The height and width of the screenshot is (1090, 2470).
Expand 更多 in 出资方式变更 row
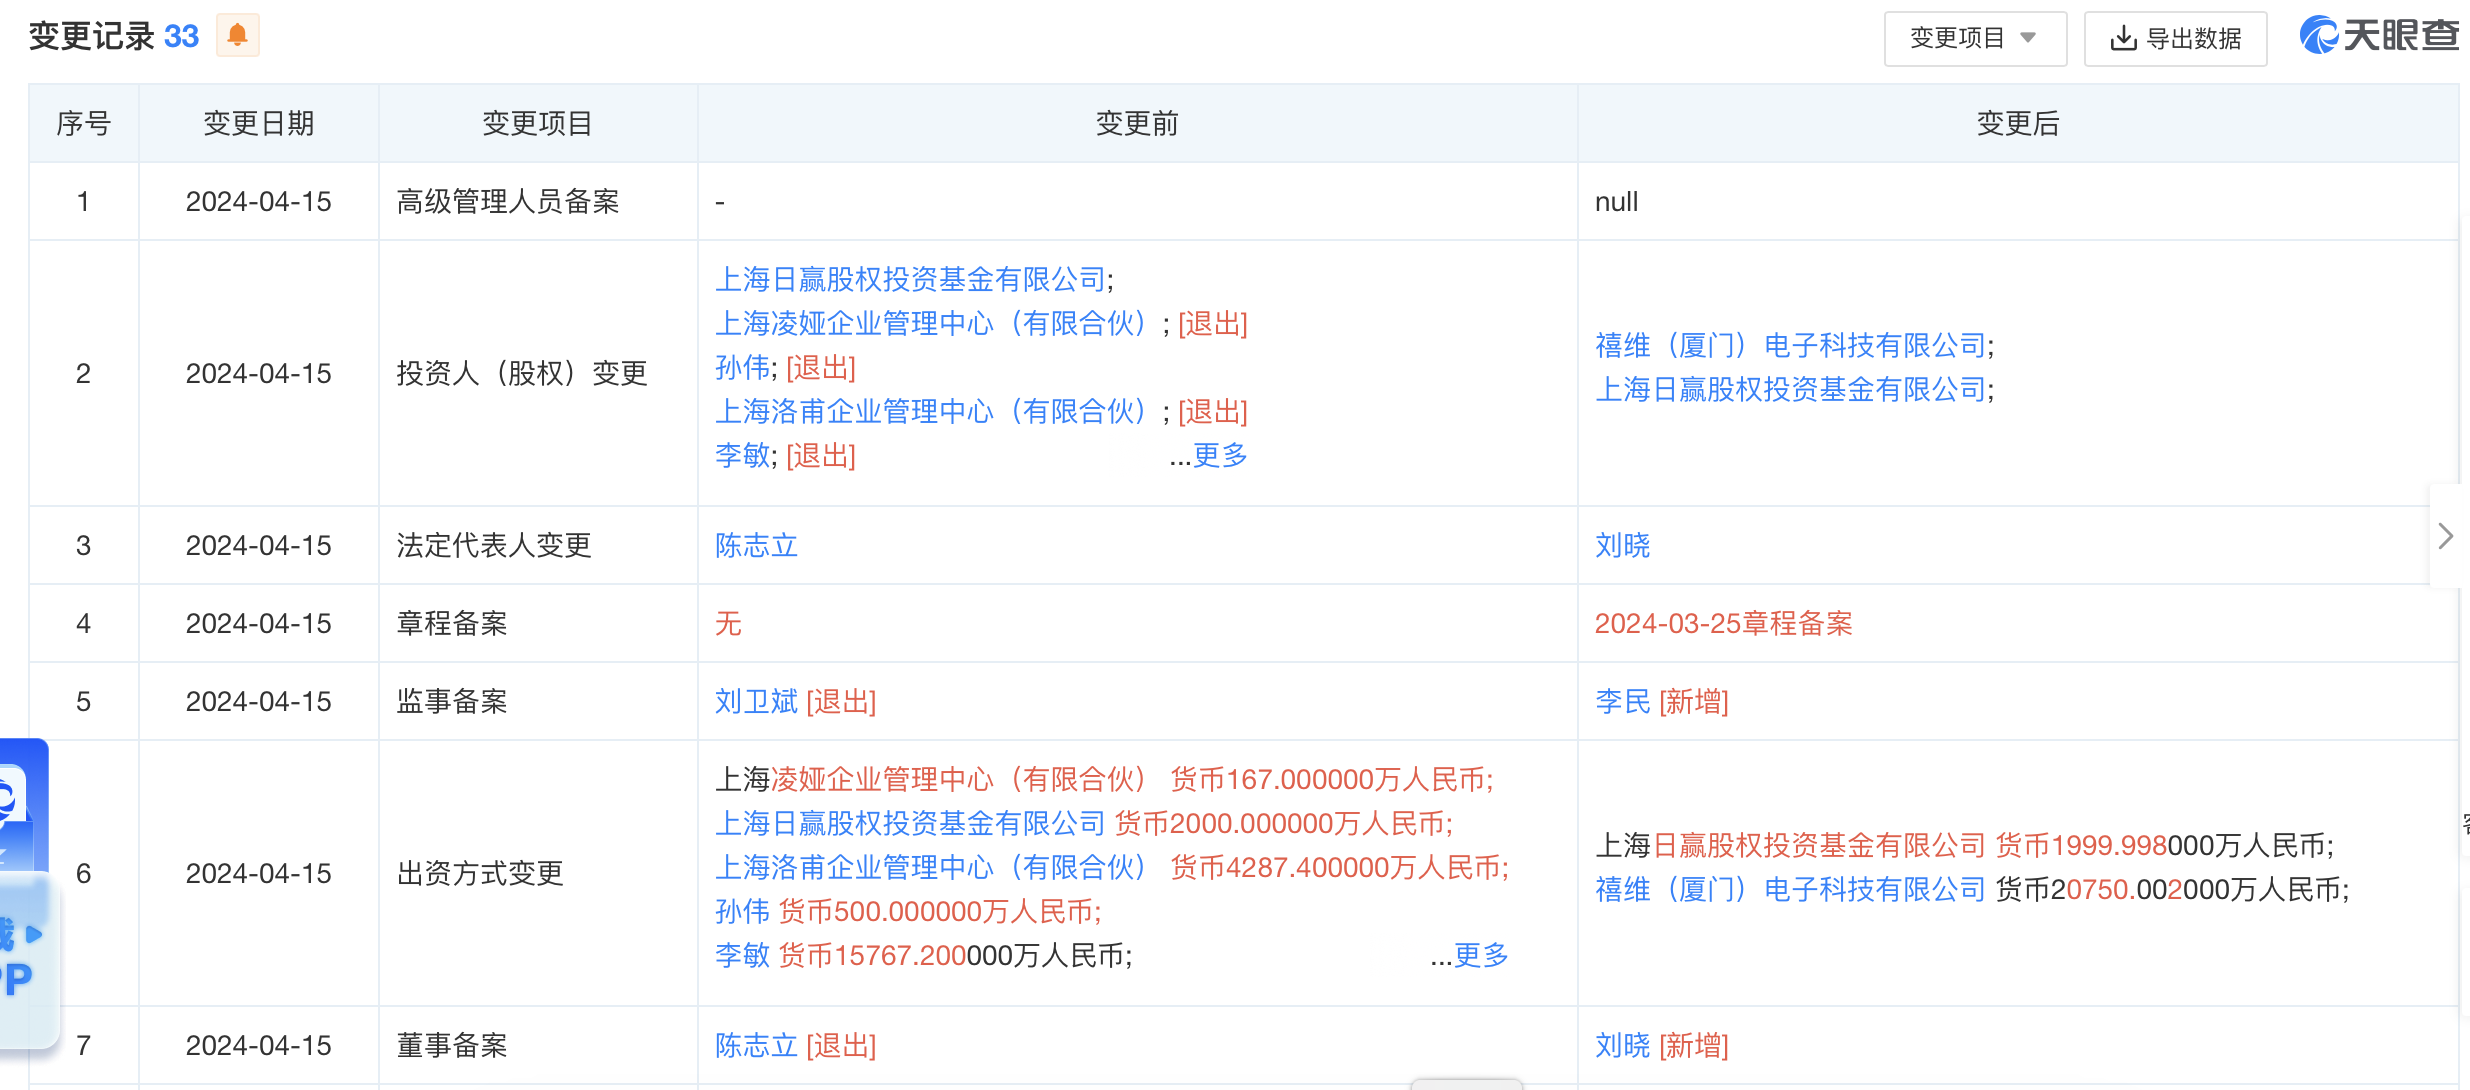coord(1480,956)
